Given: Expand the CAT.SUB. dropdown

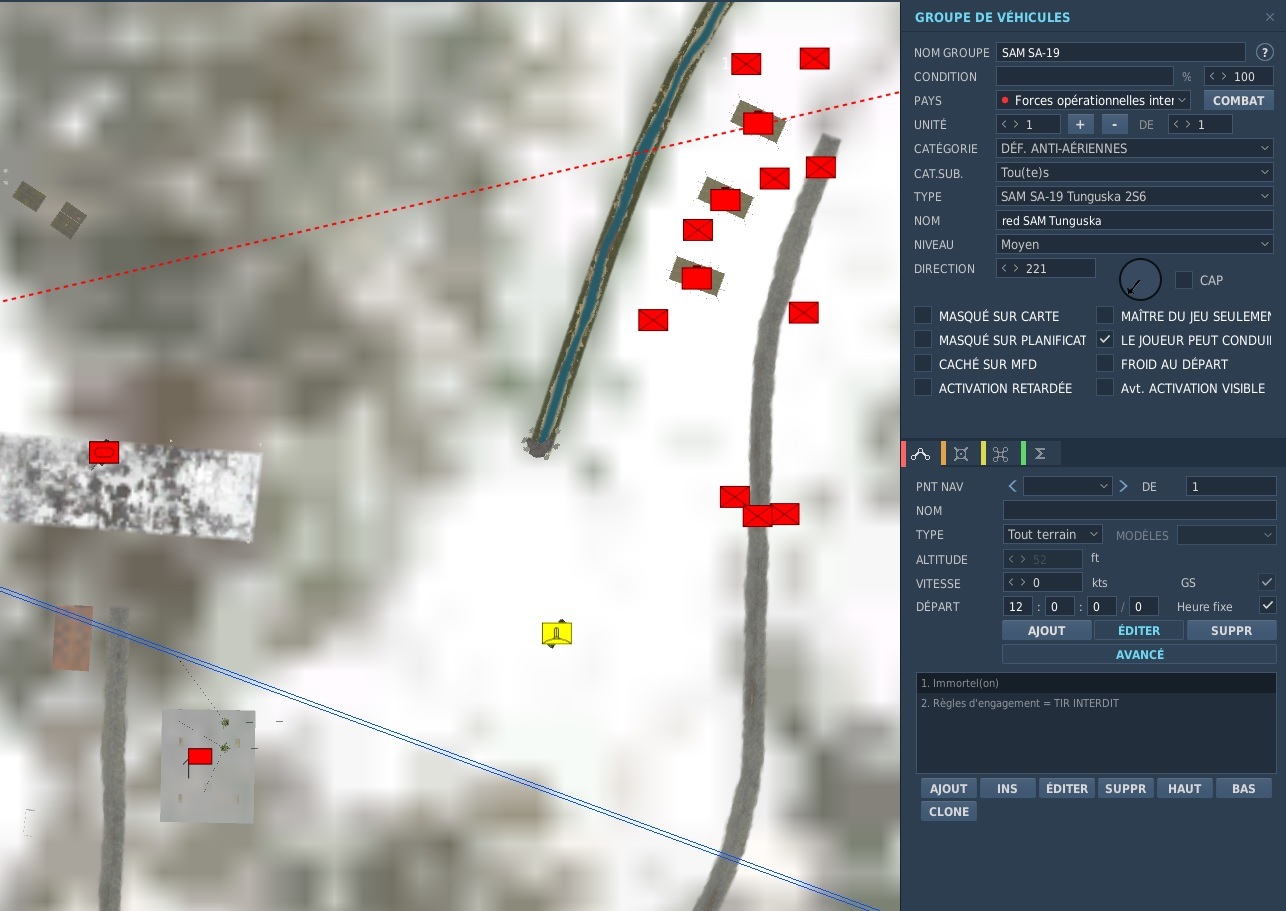Looking at the screenshot, I should (x=1135, y=172).
